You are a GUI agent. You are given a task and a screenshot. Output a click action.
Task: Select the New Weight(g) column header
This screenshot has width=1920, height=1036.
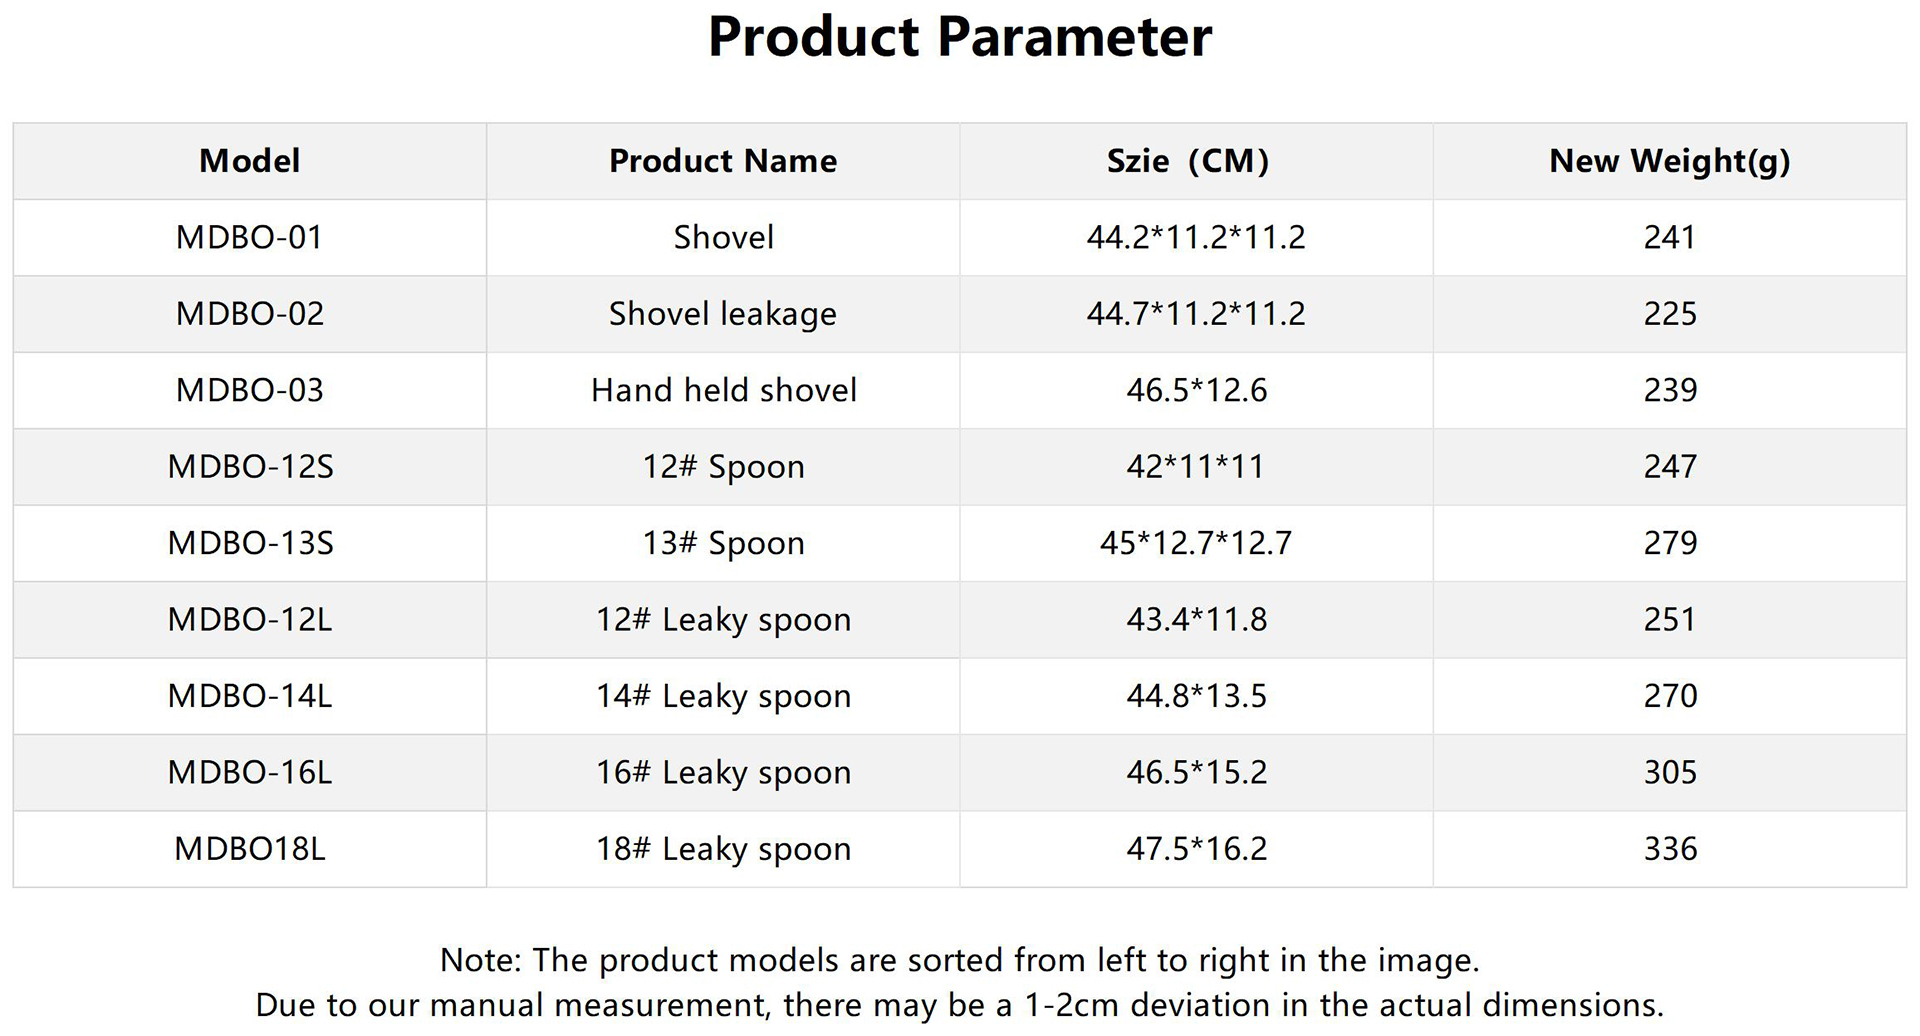pos(1669,161)
